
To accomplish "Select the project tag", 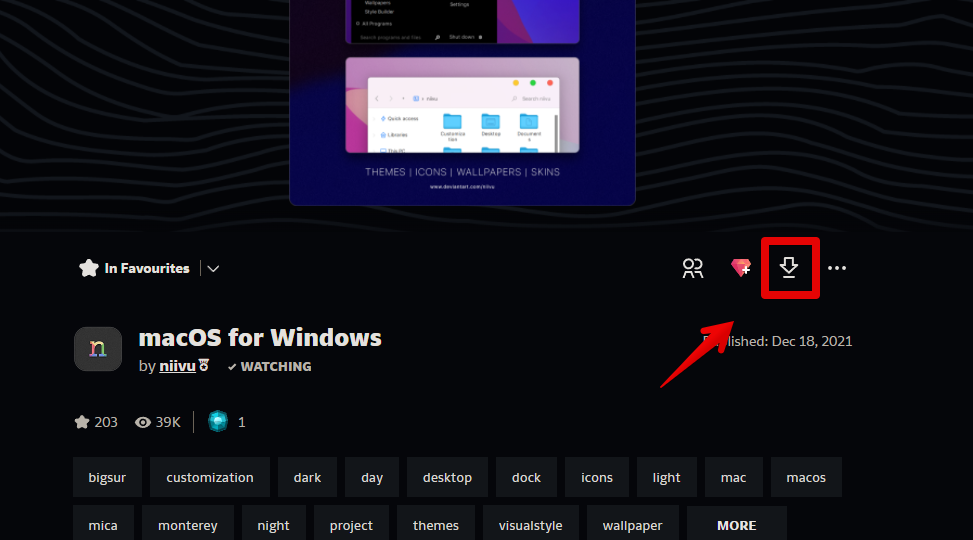I will pyautogui.click(x=351, y=525).
